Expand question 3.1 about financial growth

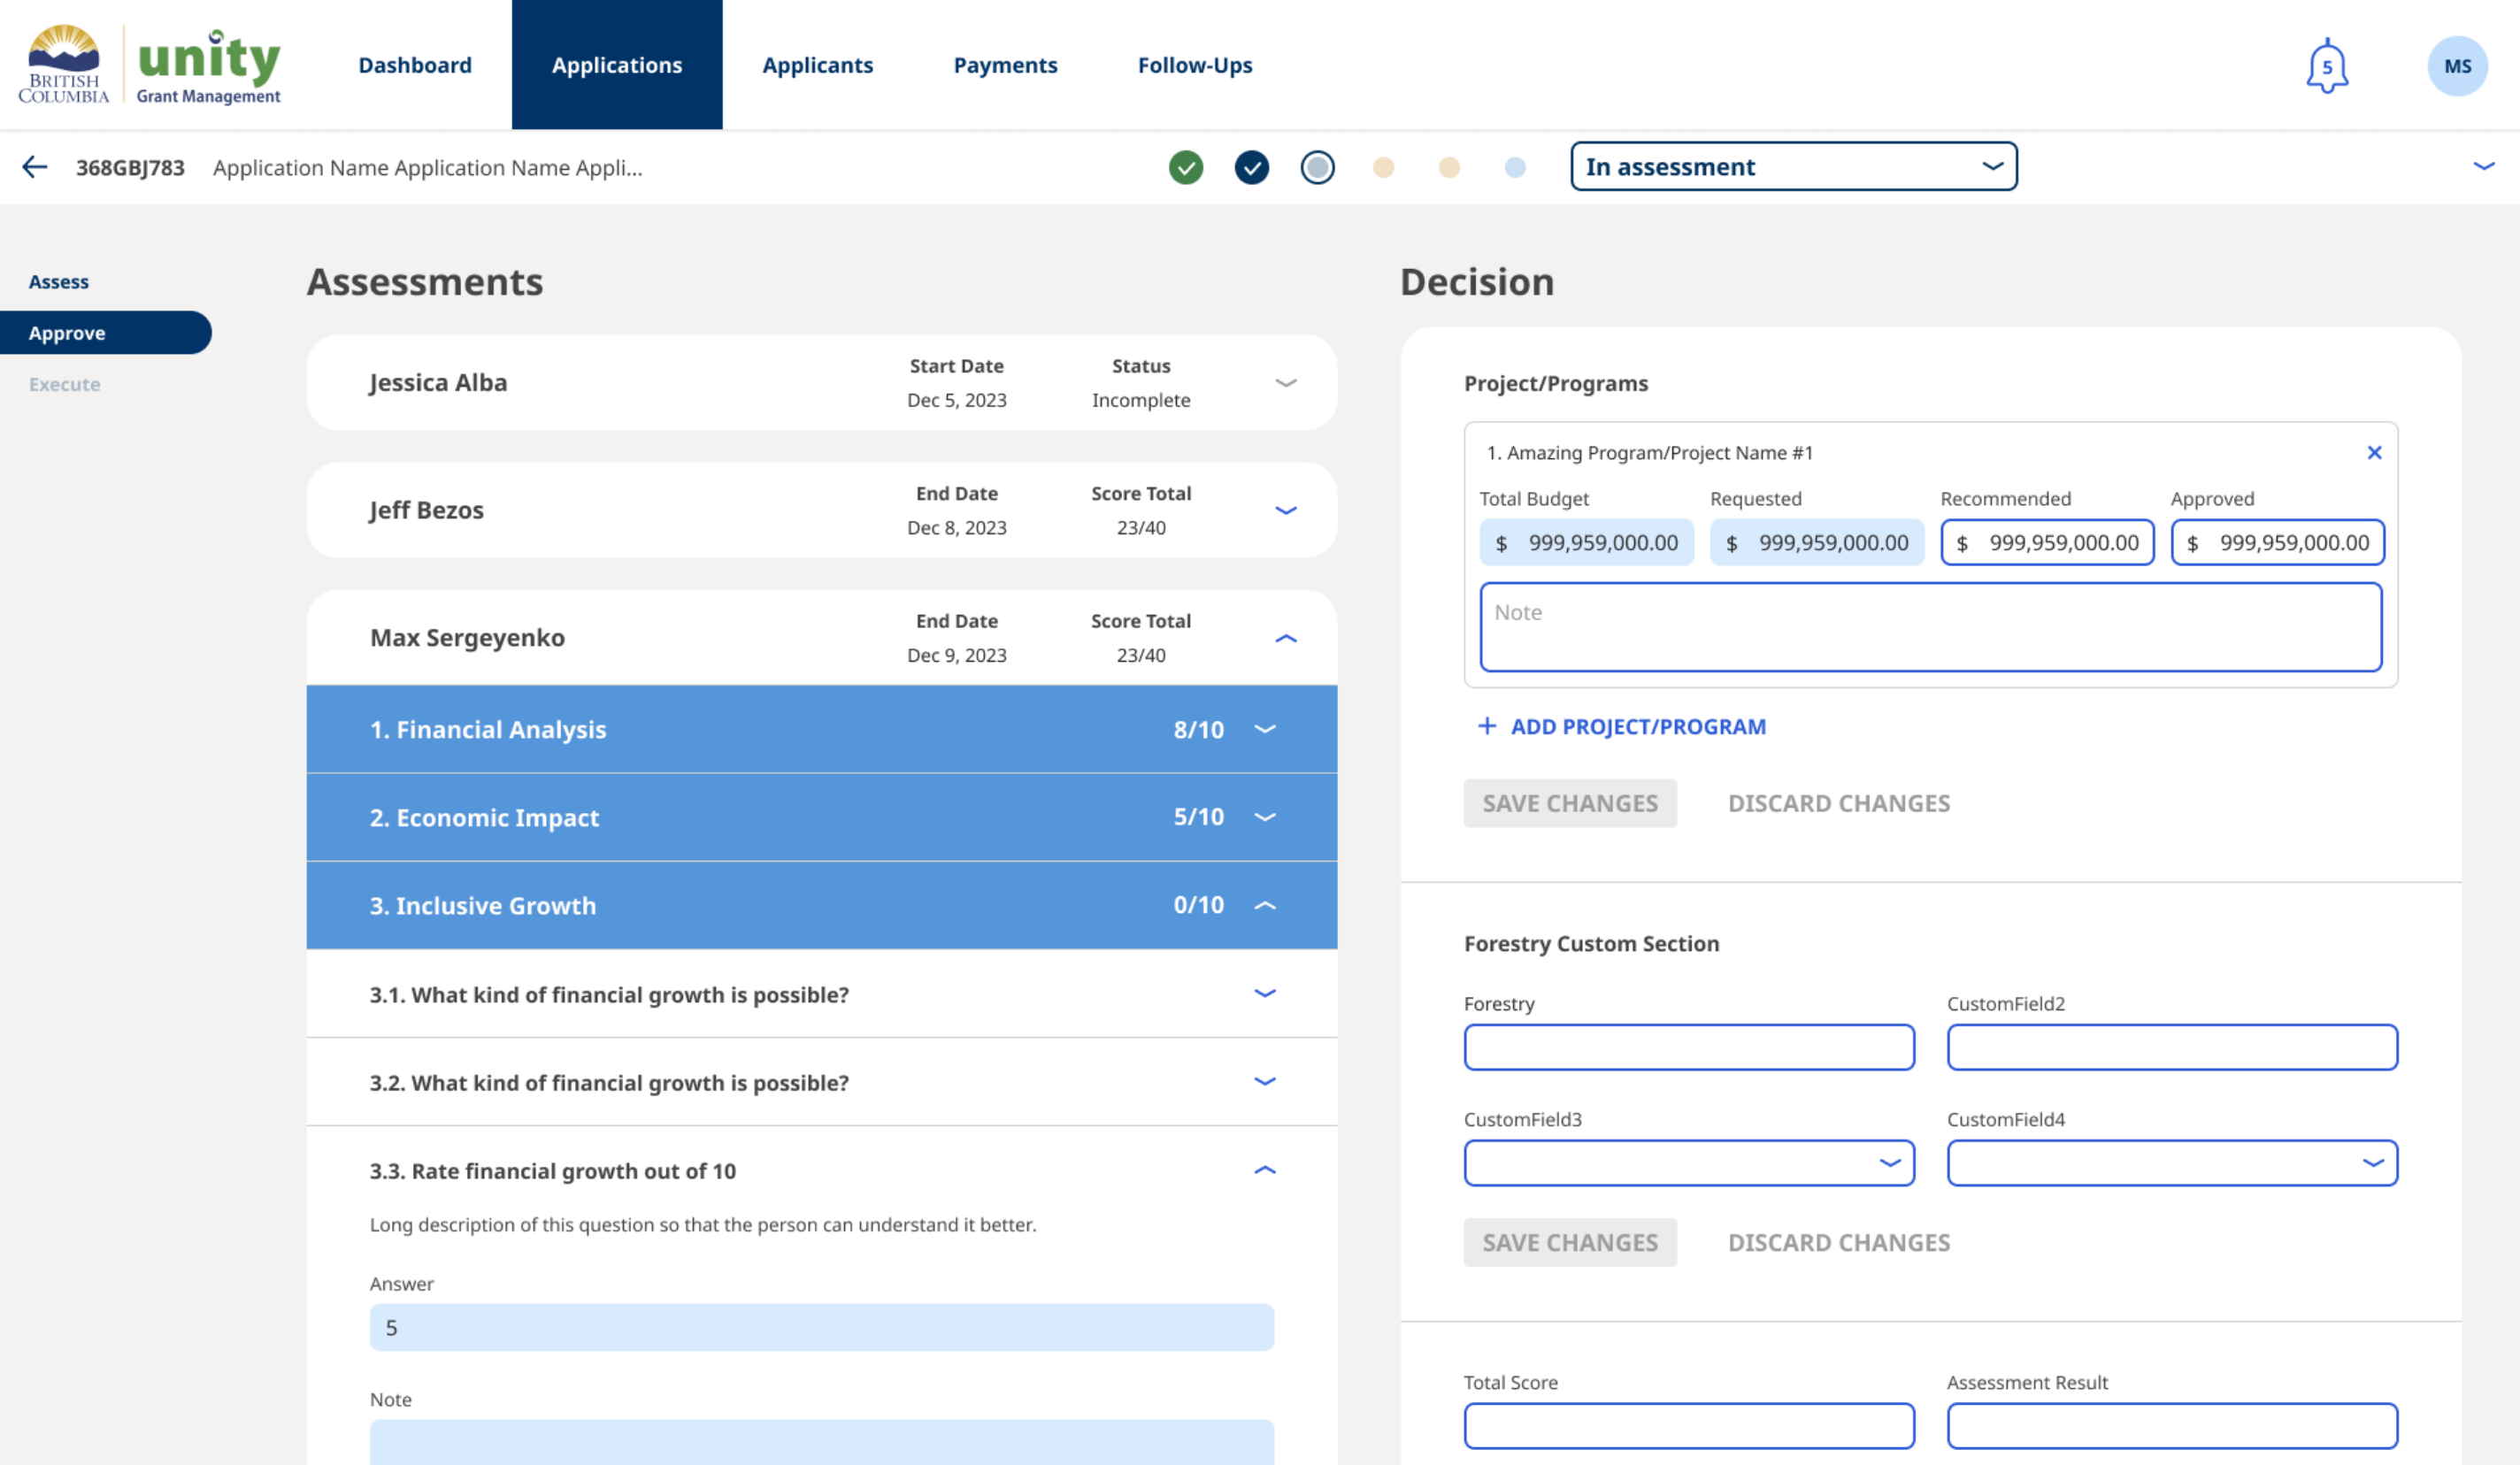point(1265,993)
